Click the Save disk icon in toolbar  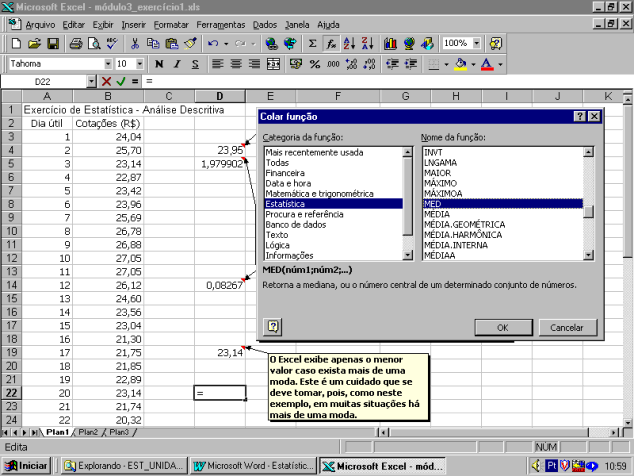[53, 44]
